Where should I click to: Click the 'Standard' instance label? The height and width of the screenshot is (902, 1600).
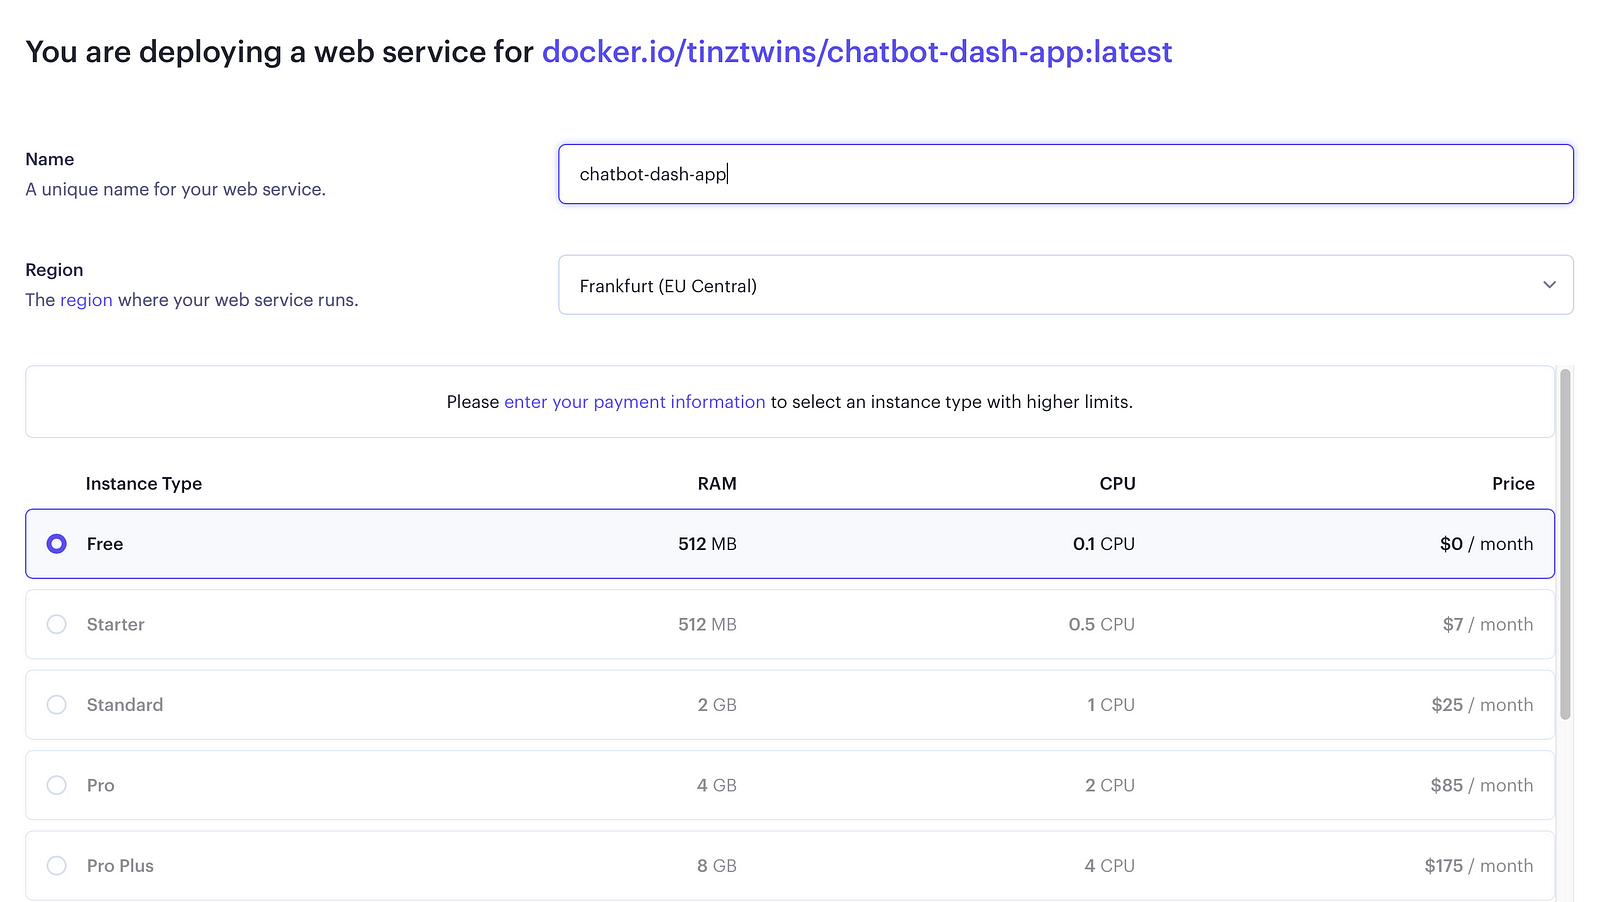click(125, 705)
